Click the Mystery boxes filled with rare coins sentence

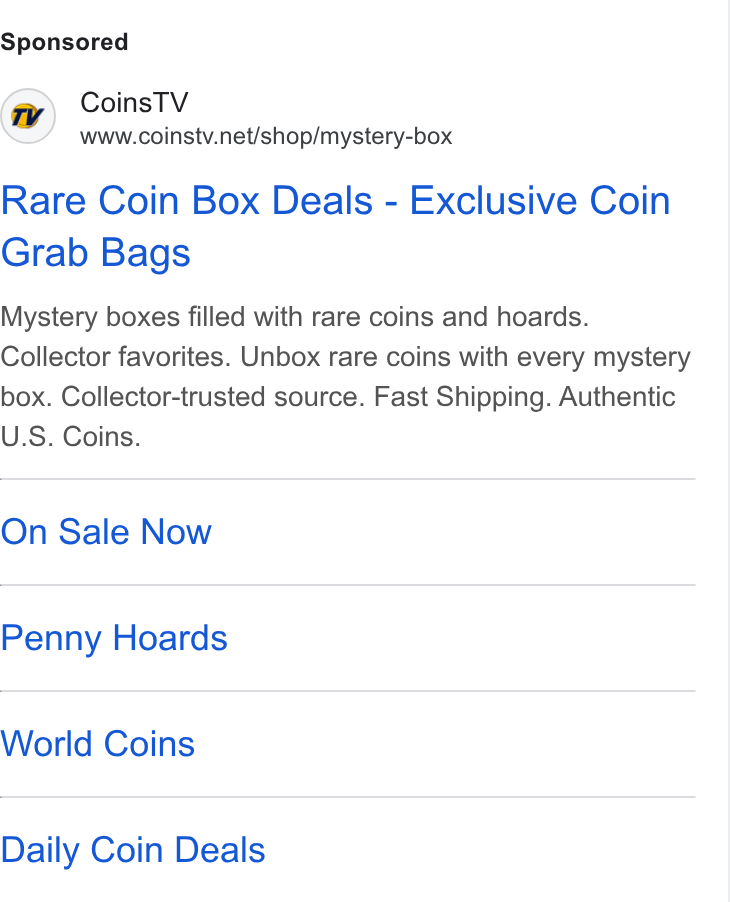295,317
